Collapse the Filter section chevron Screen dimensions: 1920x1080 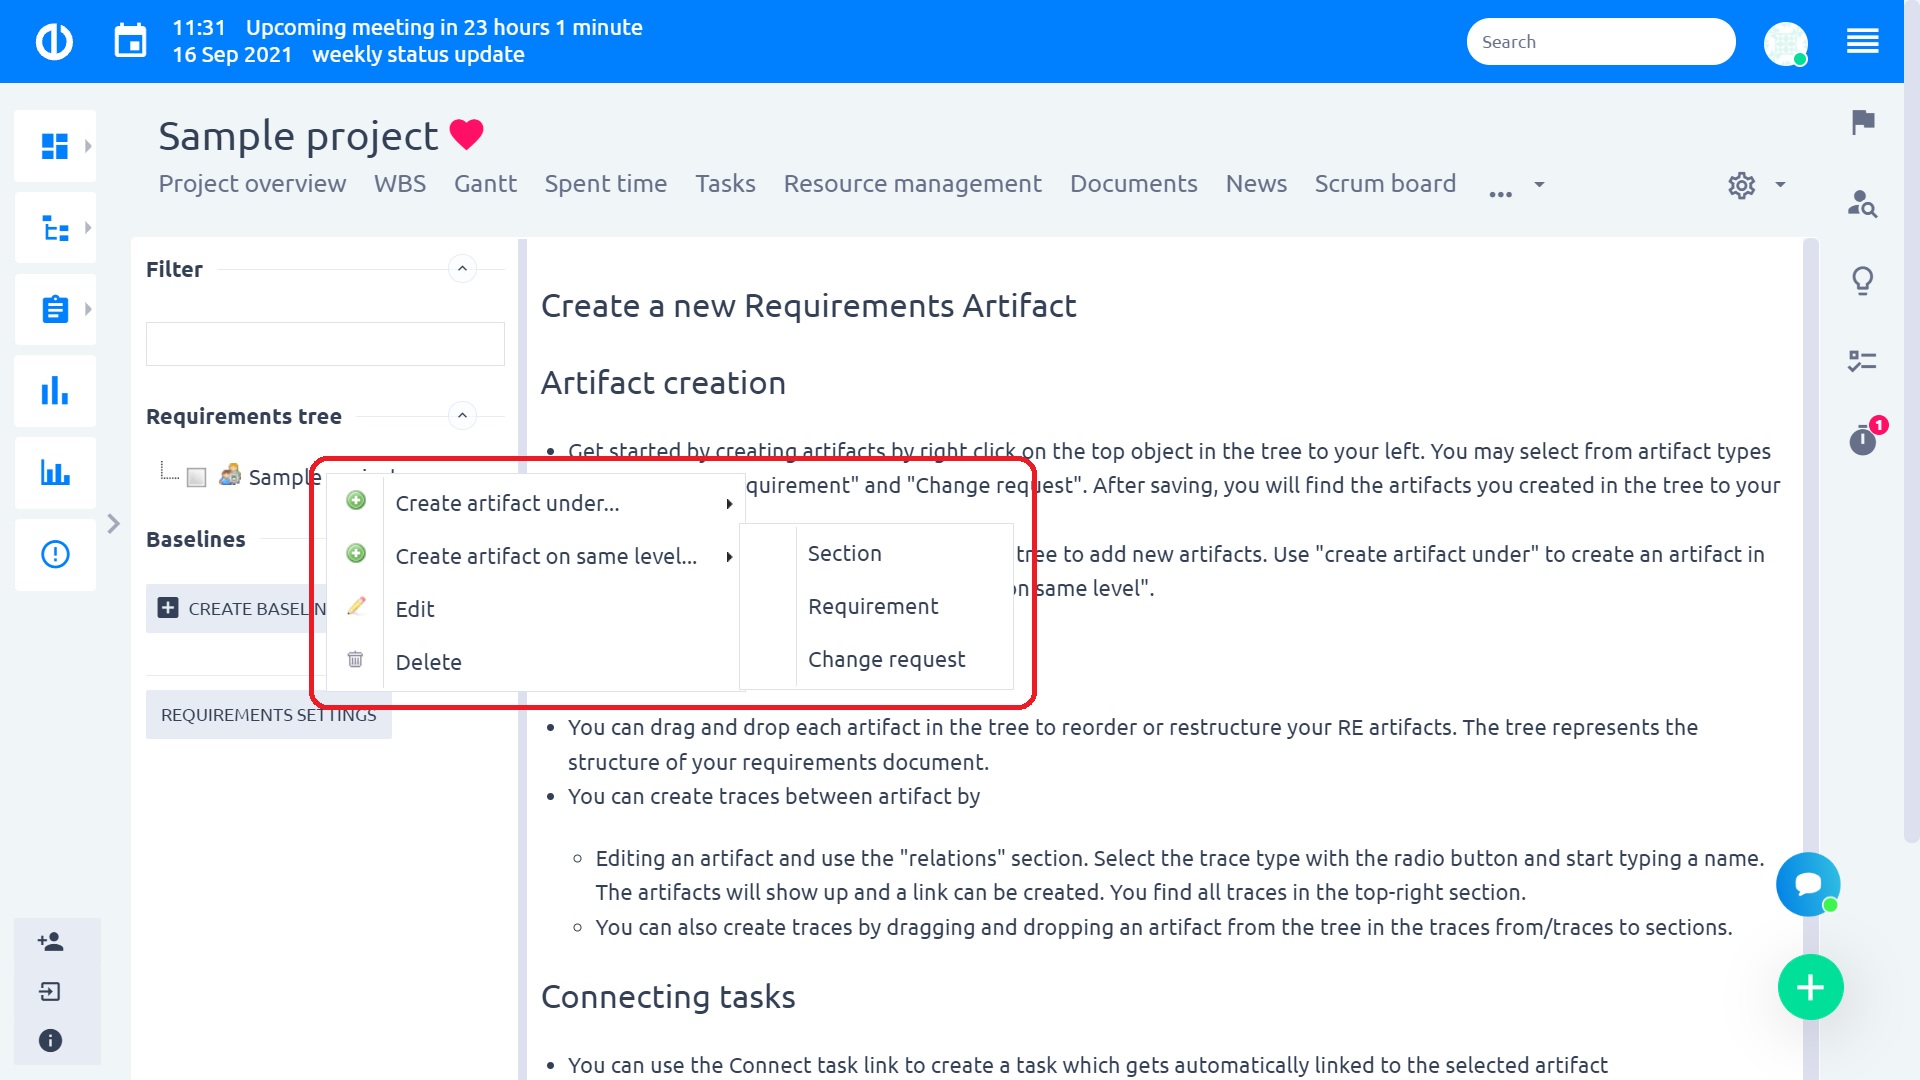[x=462, y=269]
